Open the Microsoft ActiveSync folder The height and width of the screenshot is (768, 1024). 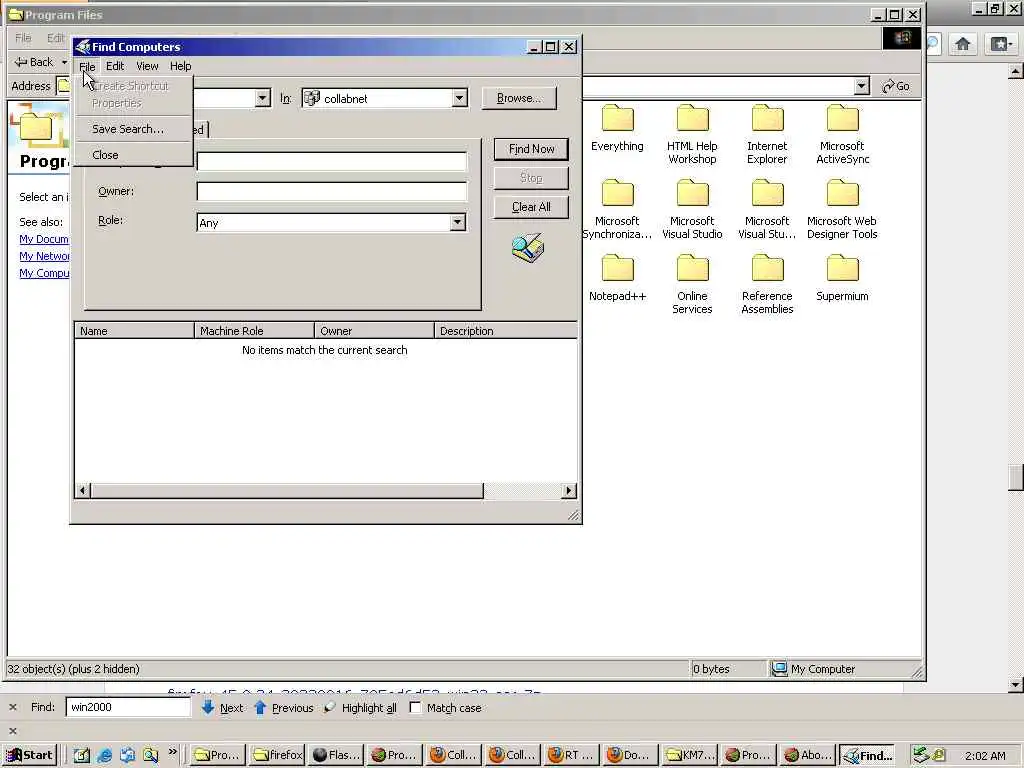842,135
